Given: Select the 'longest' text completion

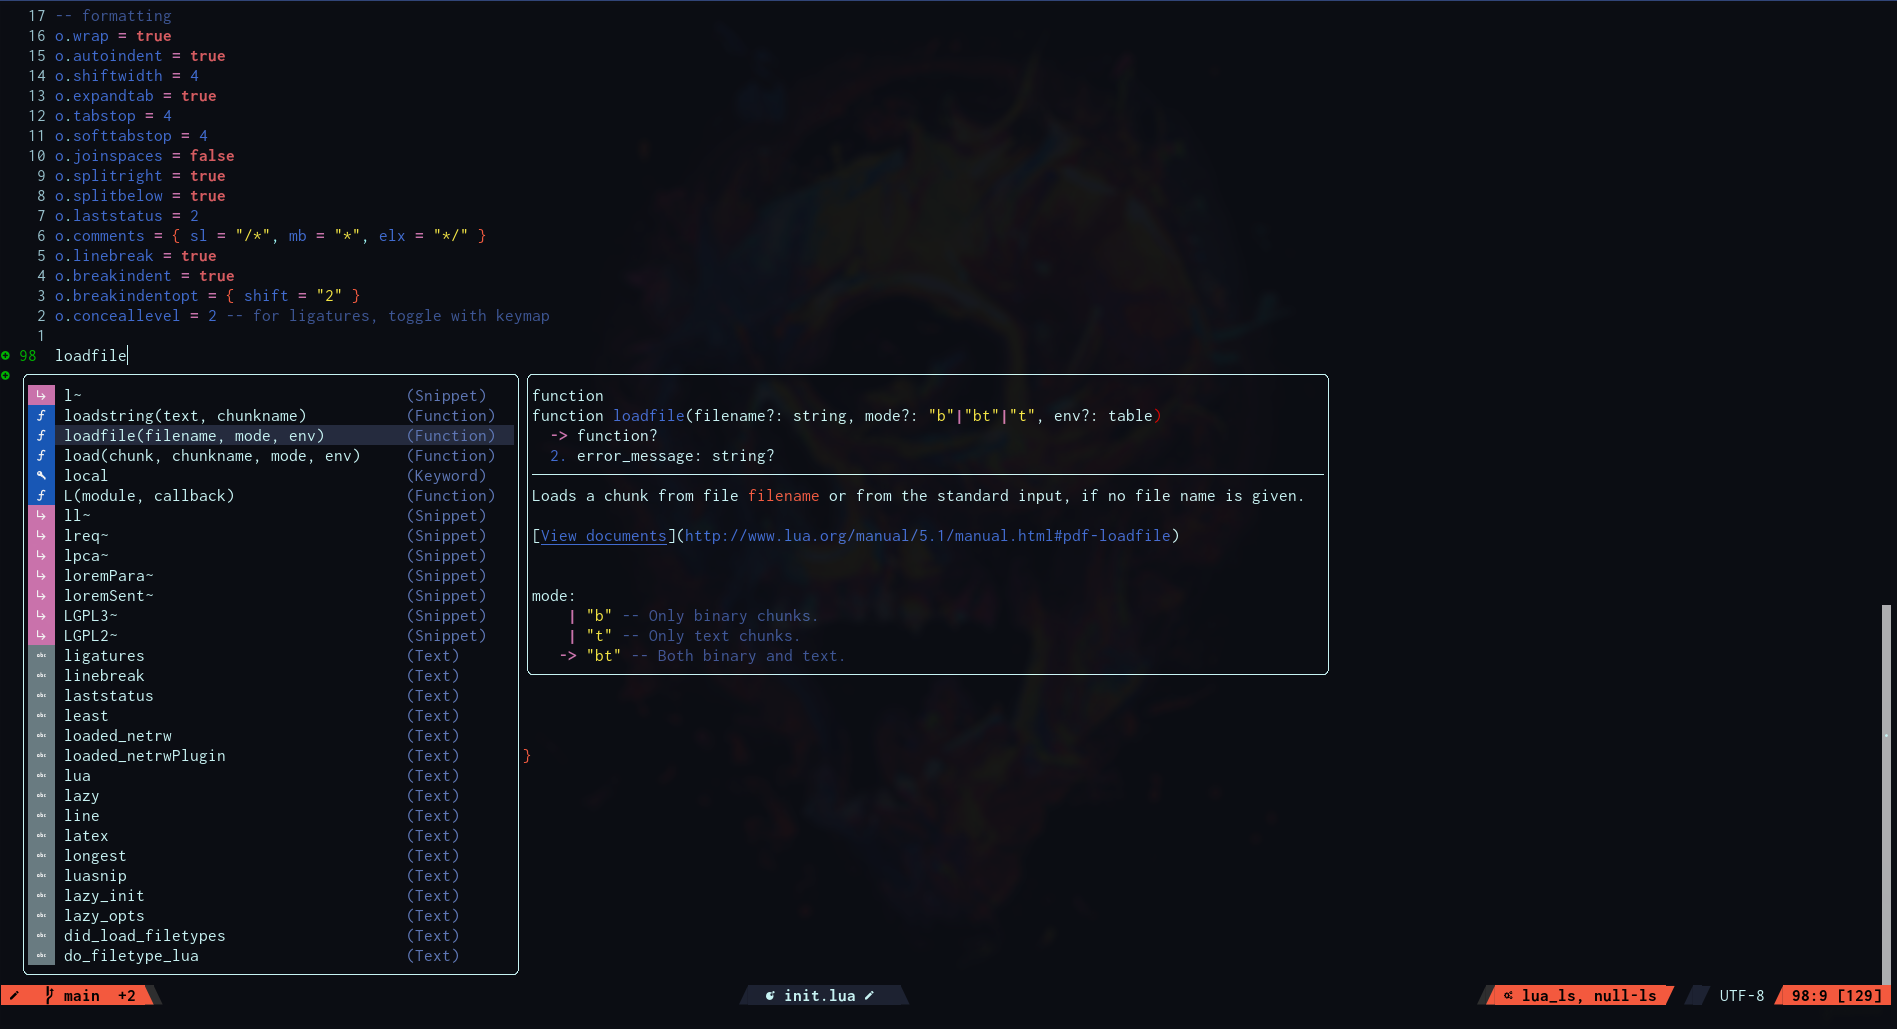Looking at the screenshot, I should [271, 856].
